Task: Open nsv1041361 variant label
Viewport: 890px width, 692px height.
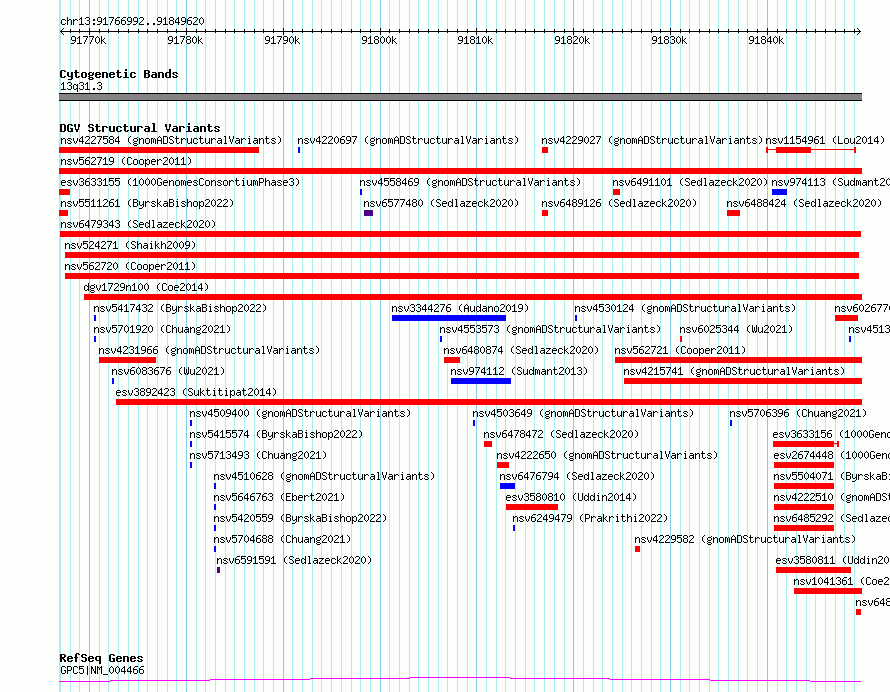Action: coord(841,581)
